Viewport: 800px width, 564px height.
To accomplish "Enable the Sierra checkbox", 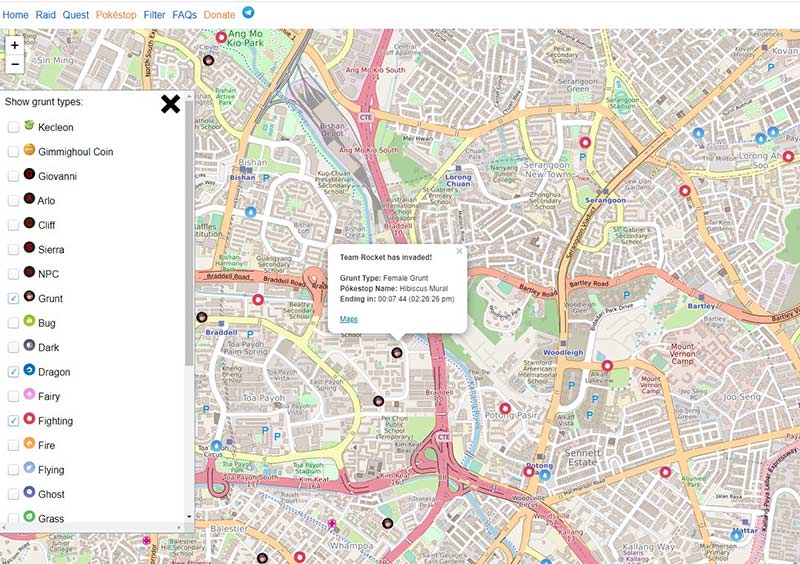I will (13, 250).
